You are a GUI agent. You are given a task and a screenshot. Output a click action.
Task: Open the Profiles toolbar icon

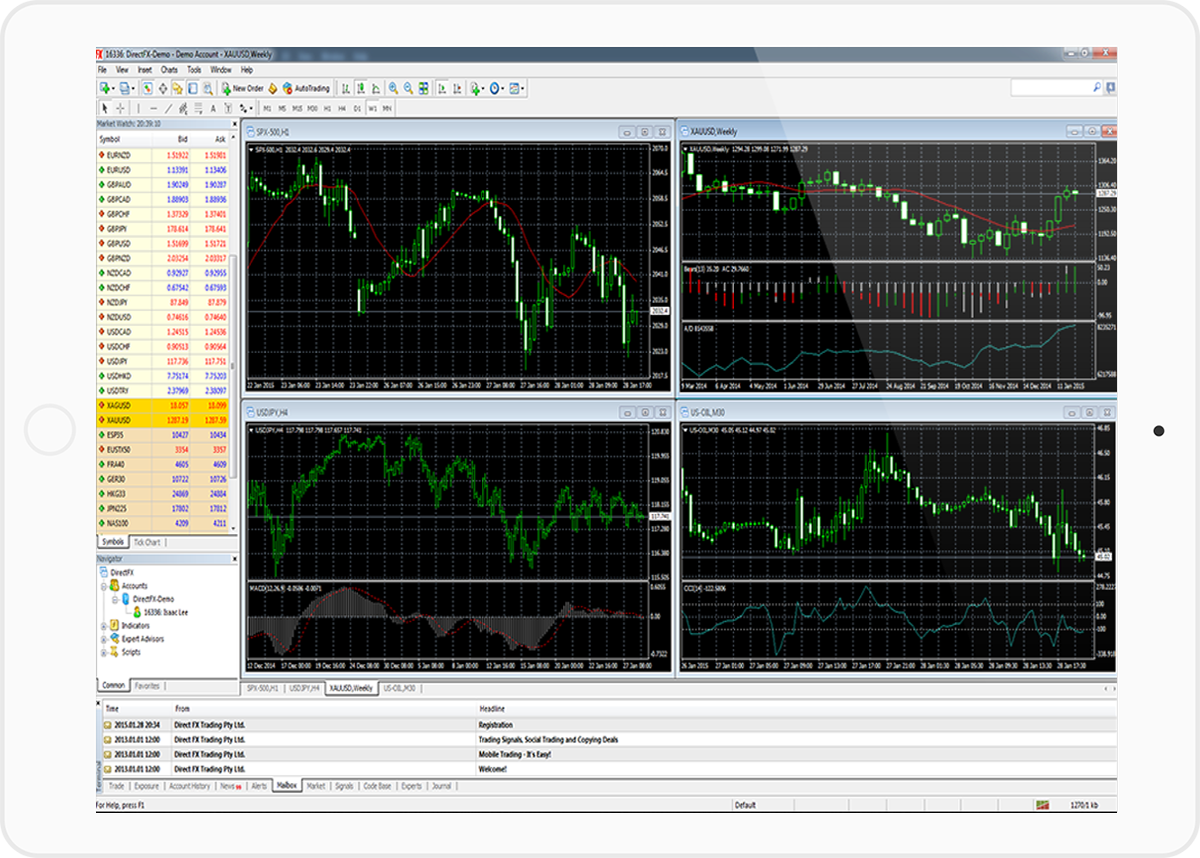pos(126,88)
